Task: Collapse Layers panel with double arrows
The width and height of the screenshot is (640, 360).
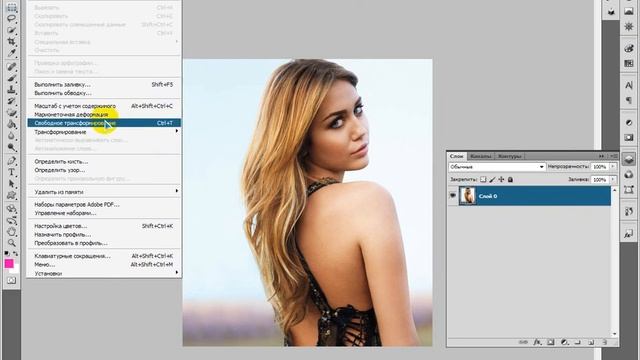Action: click(x=602, y=156)
